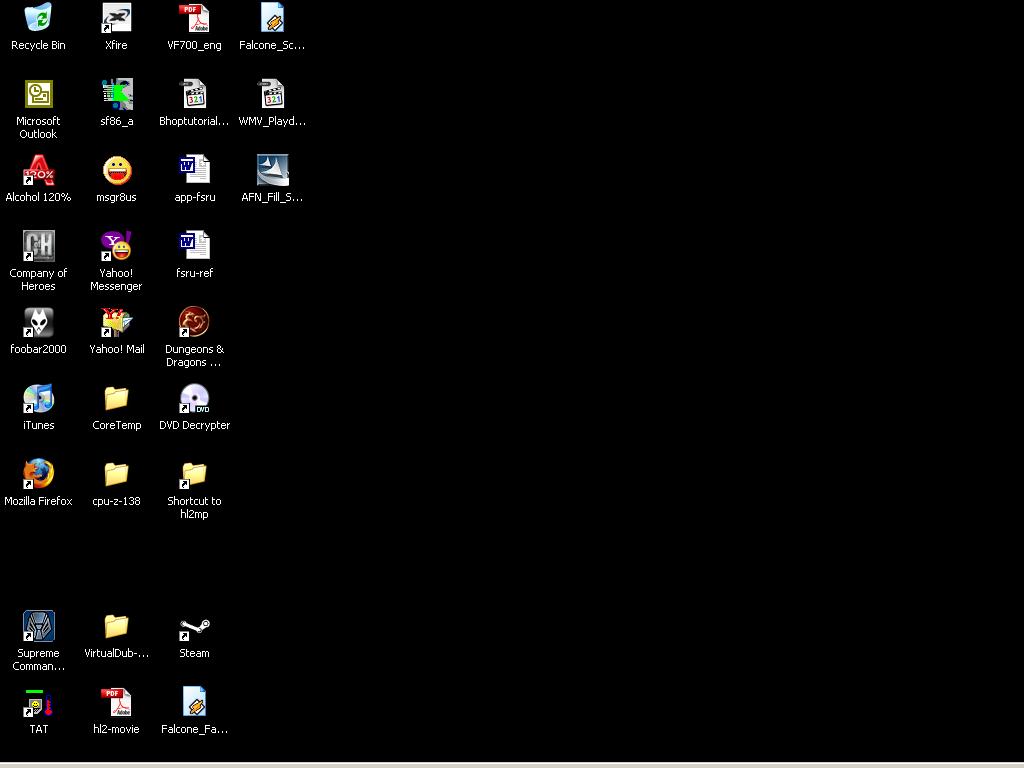This screenshot has width=1024, height=768.
Task: Open the VirtualDub folder
Action: [116, 626]
